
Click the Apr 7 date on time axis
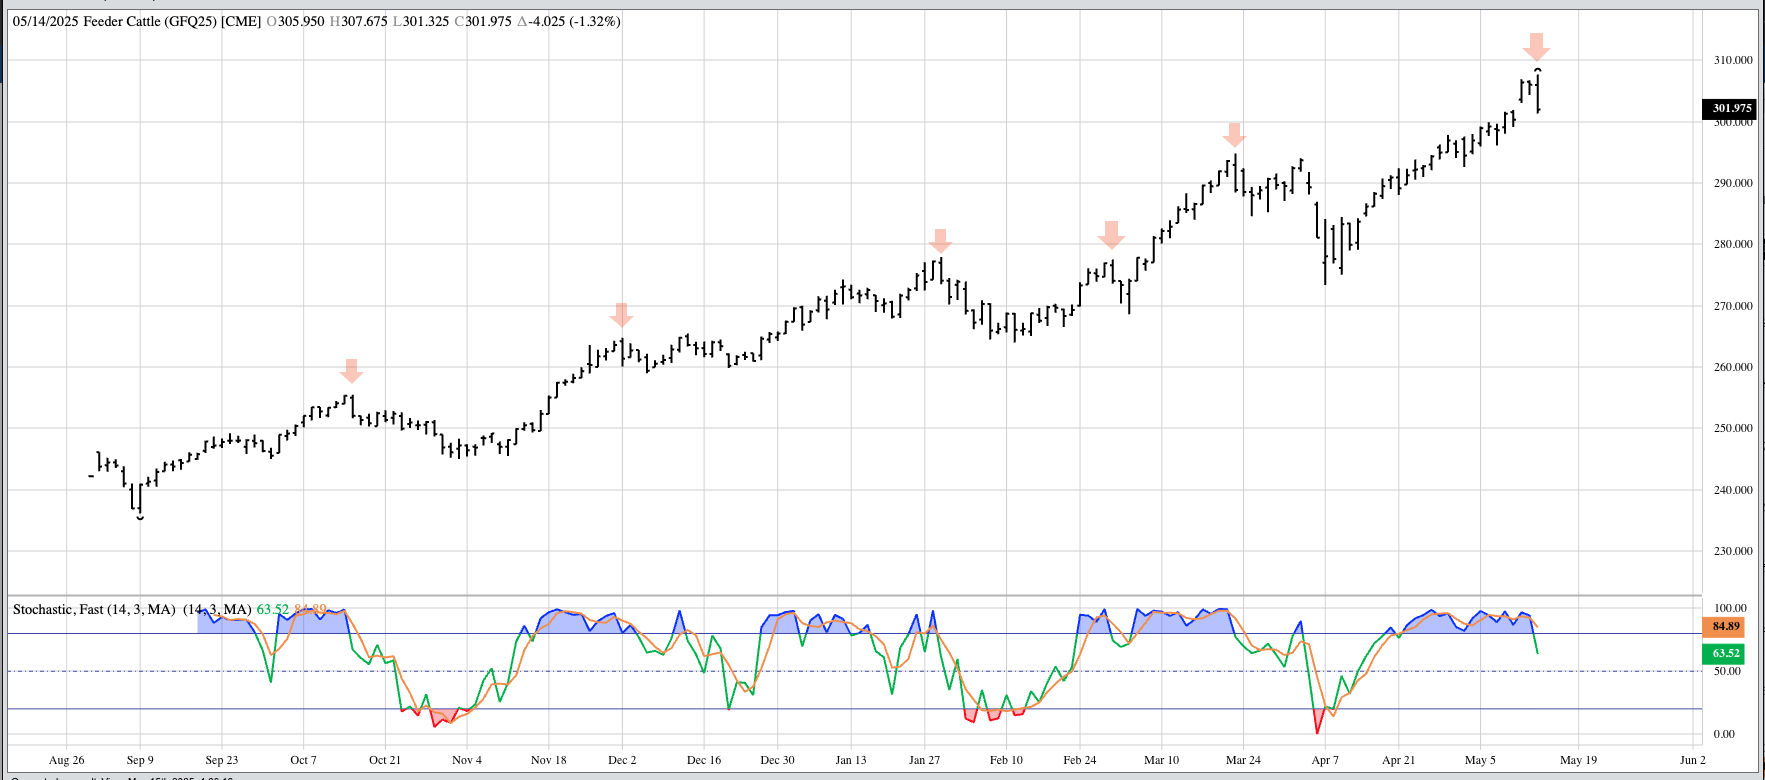point(1325,760)
